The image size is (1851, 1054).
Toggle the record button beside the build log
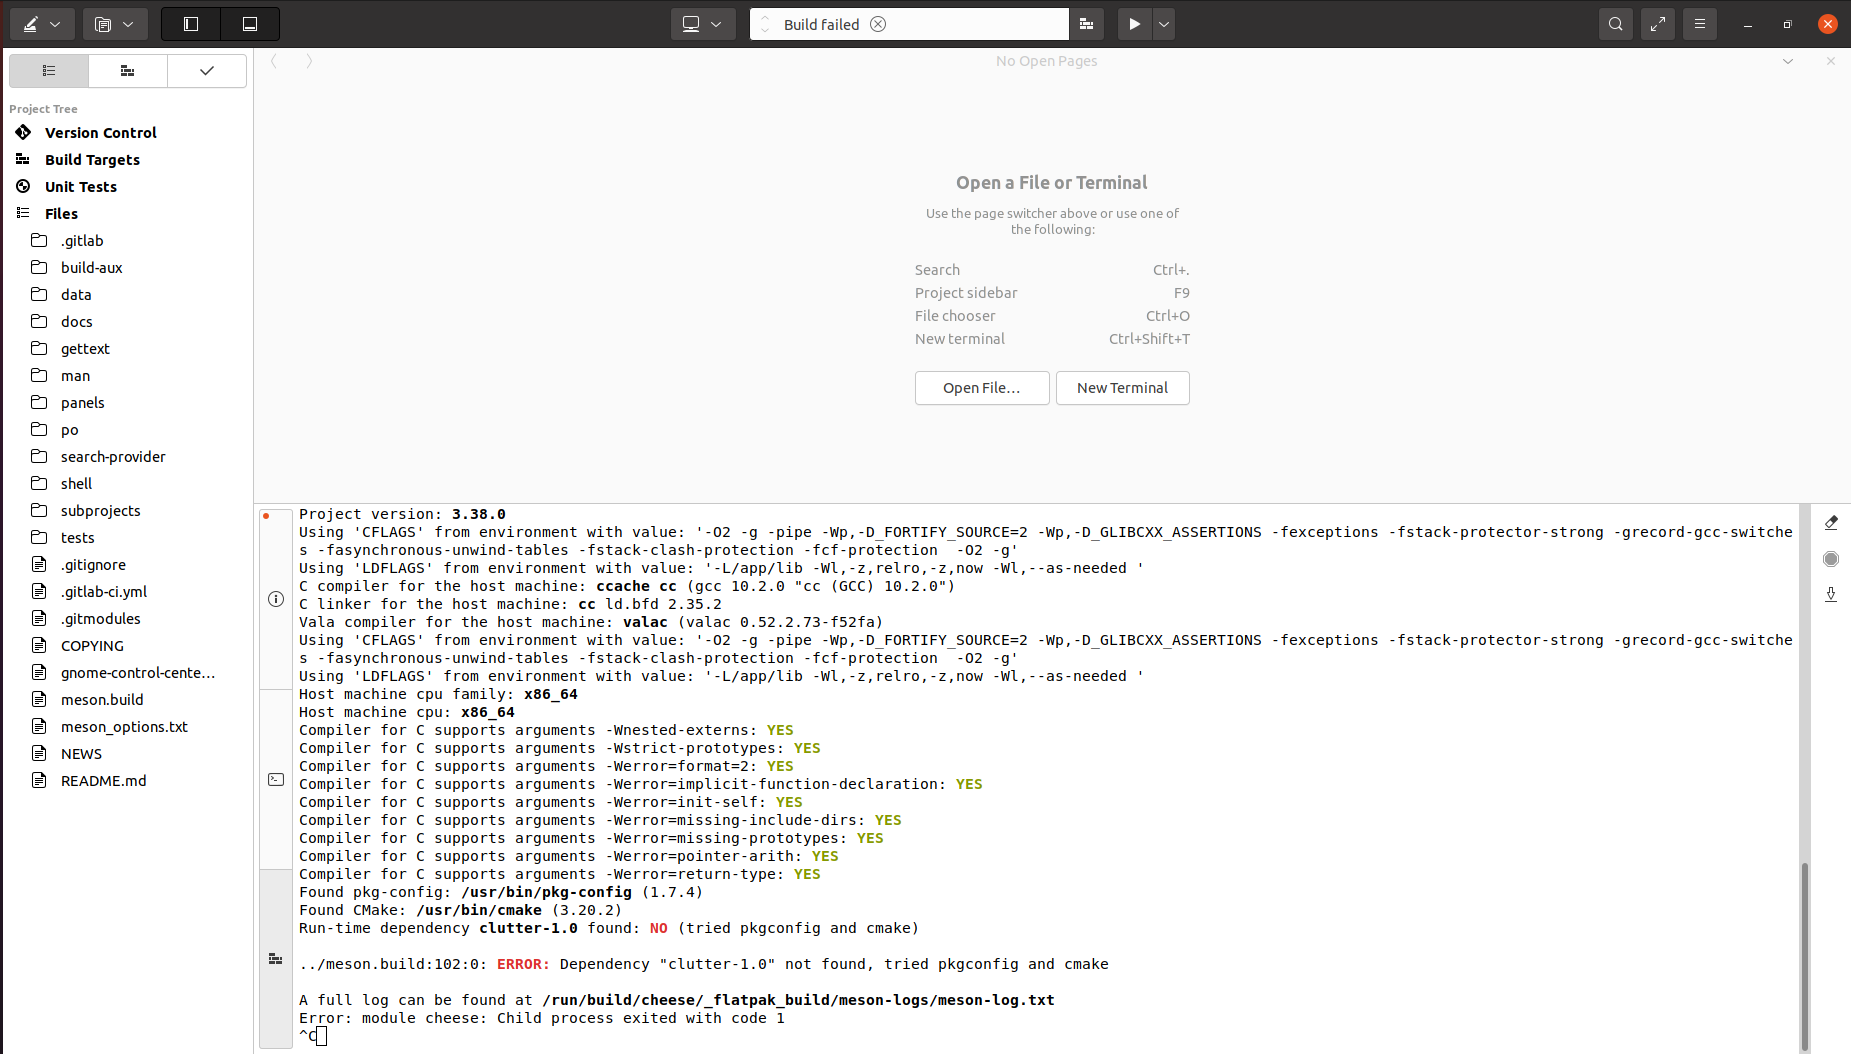[1831, 559]
